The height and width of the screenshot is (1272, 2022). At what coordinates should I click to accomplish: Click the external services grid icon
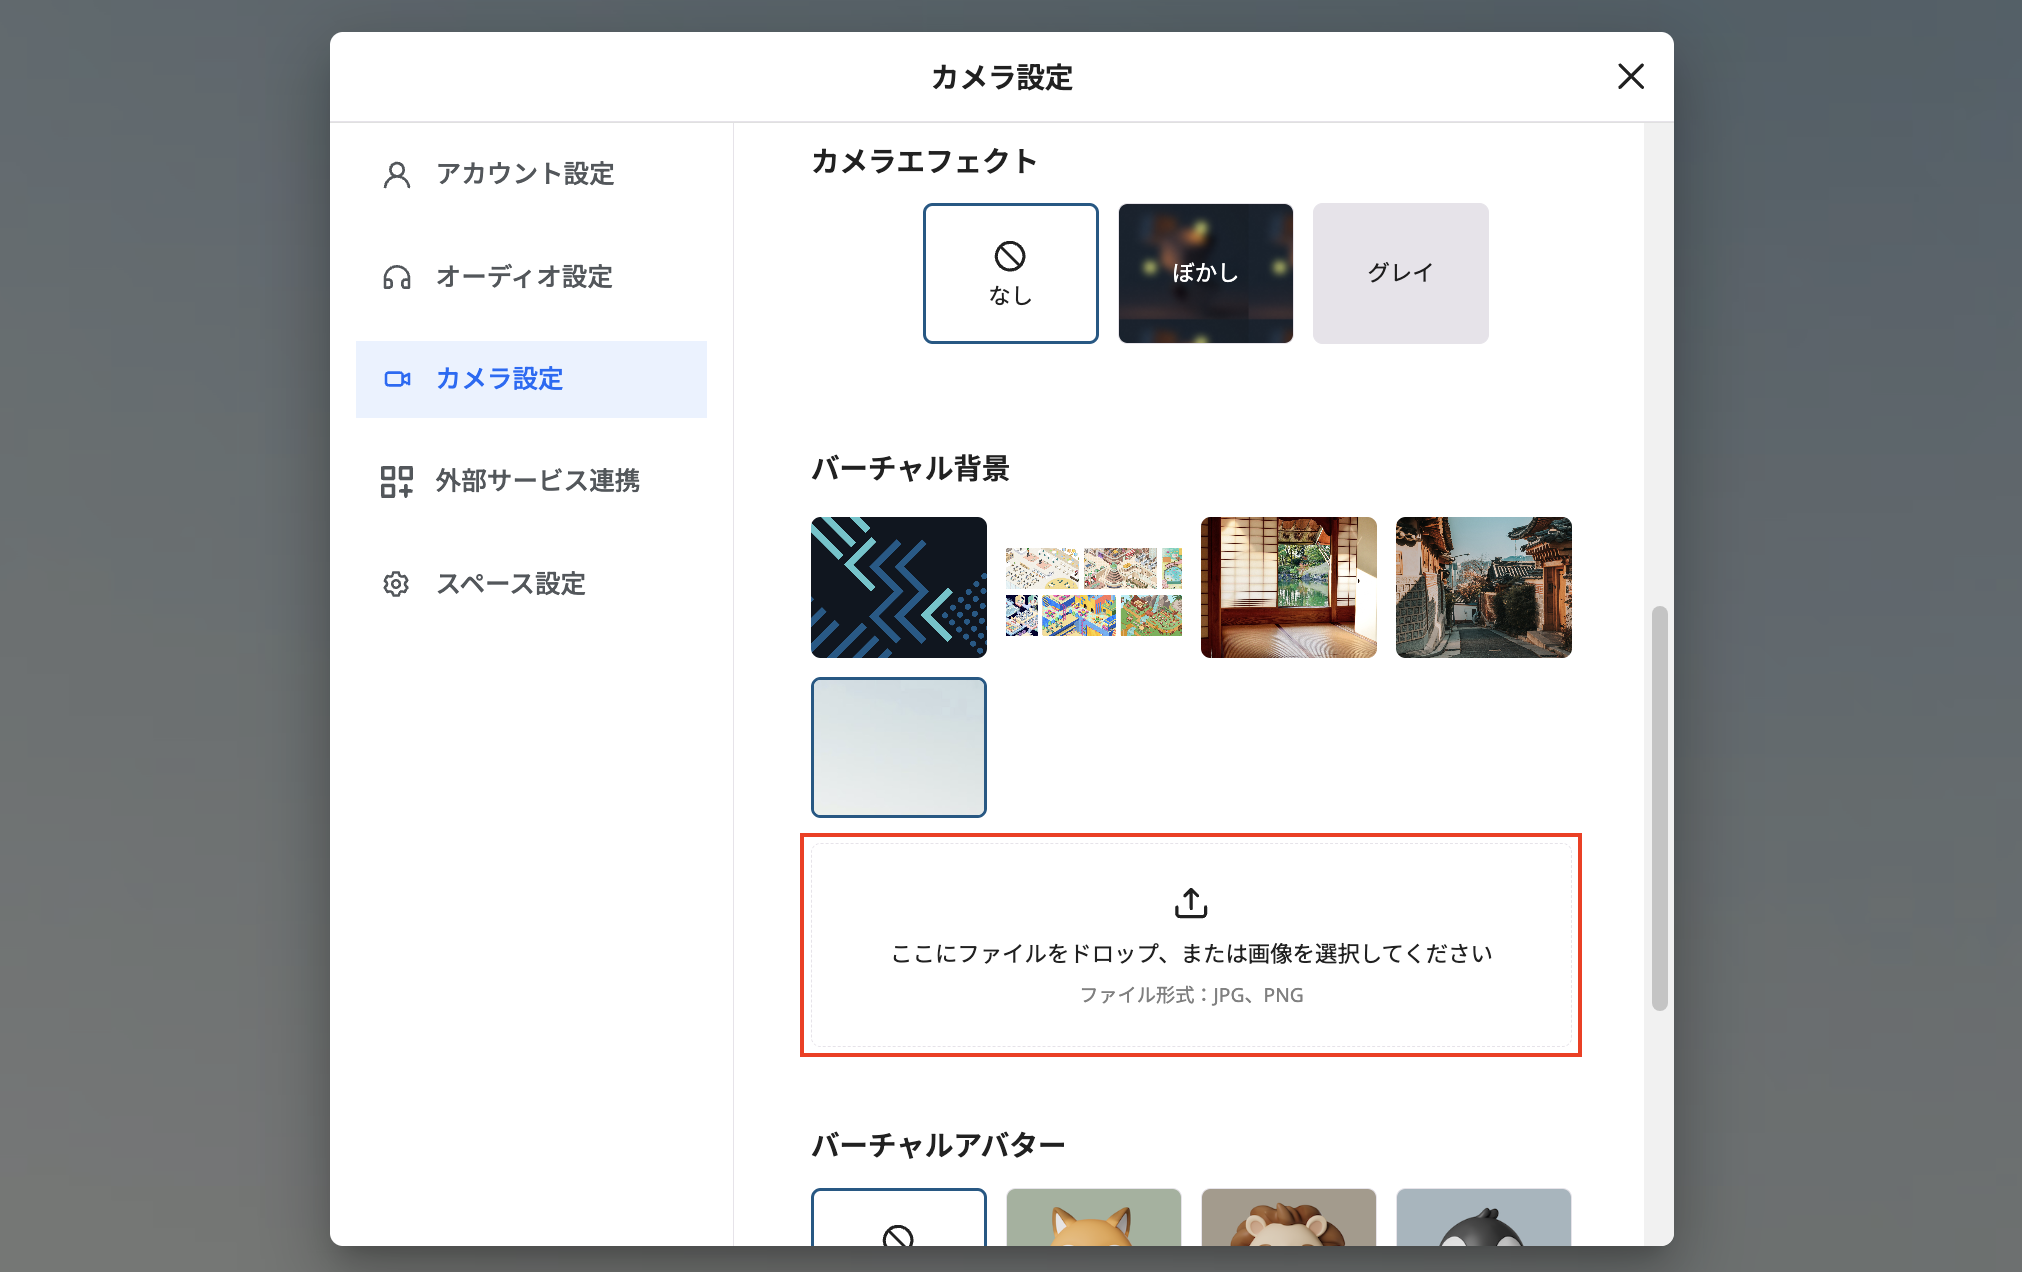397,482
